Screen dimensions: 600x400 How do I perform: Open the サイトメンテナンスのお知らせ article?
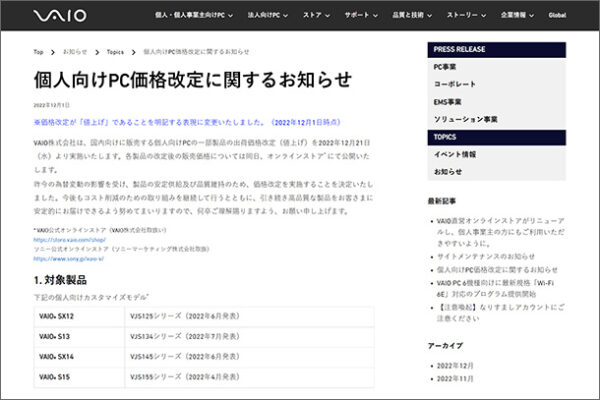click(x=486, y=256)
